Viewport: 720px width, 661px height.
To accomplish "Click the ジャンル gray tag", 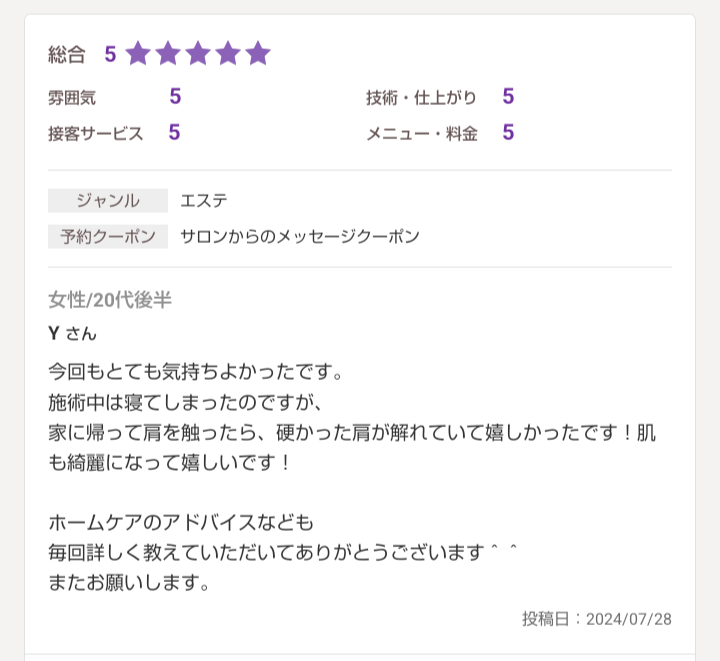I will click(x=108, y=201).
